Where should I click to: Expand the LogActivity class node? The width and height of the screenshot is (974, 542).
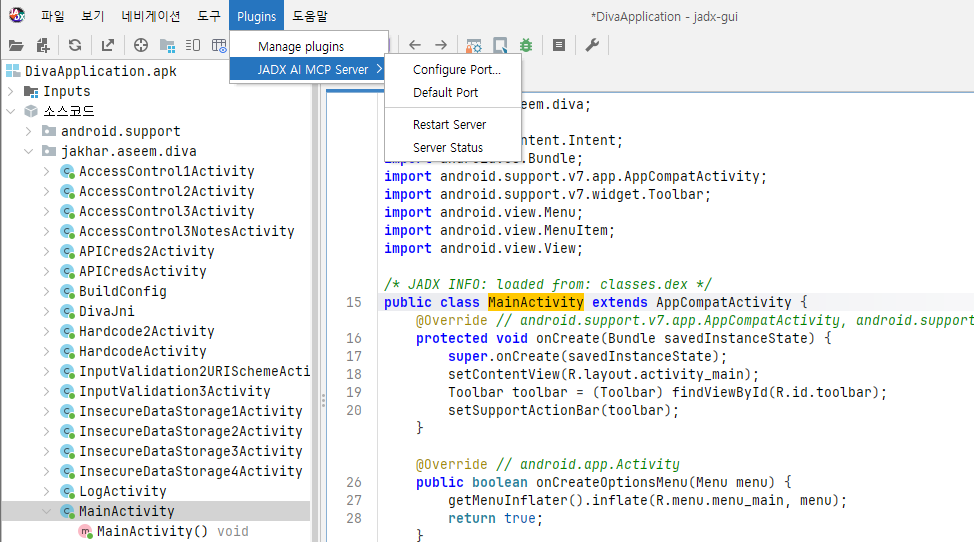pos(47,491)
